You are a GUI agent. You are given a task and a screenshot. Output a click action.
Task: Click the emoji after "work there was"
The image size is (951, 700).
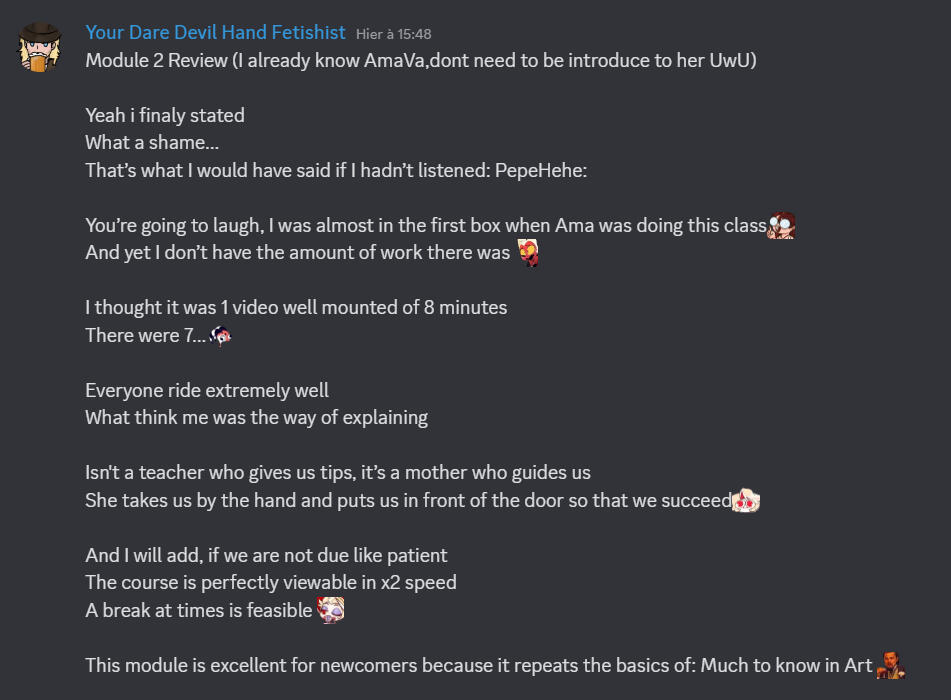tap(528, 253)
